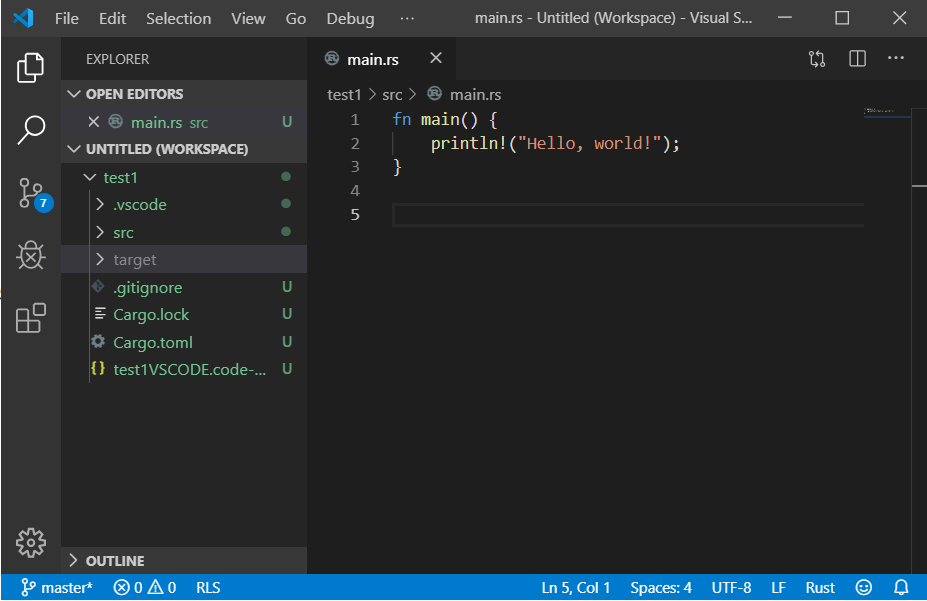This screenshot has height=601, width=927.
Task: Click the RLS status bar item
Action: click(x=208, y=587)
